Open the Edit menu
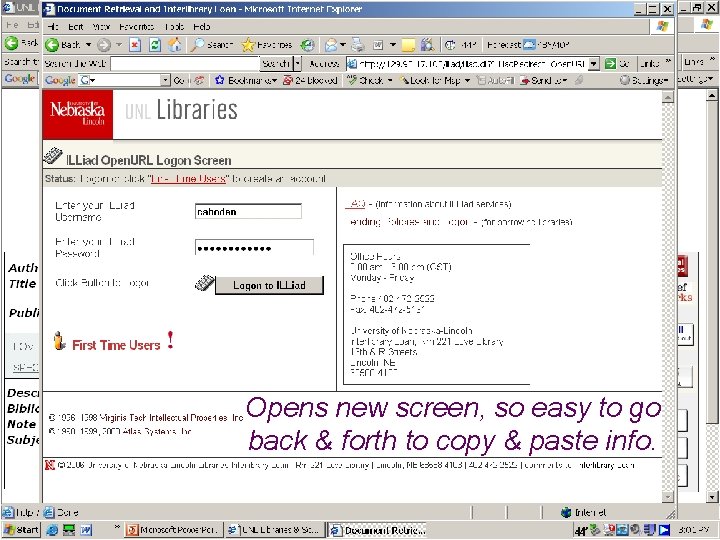This screenshot has height=540, width=720. point(76,27)
